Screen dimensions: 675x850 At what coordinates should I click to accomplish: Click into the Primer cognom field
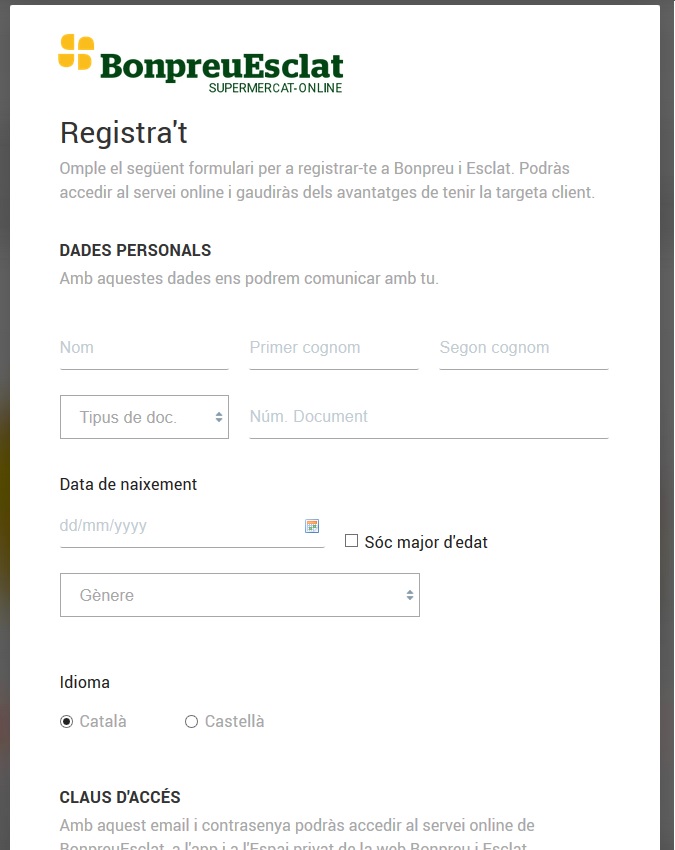click(333, 348)
